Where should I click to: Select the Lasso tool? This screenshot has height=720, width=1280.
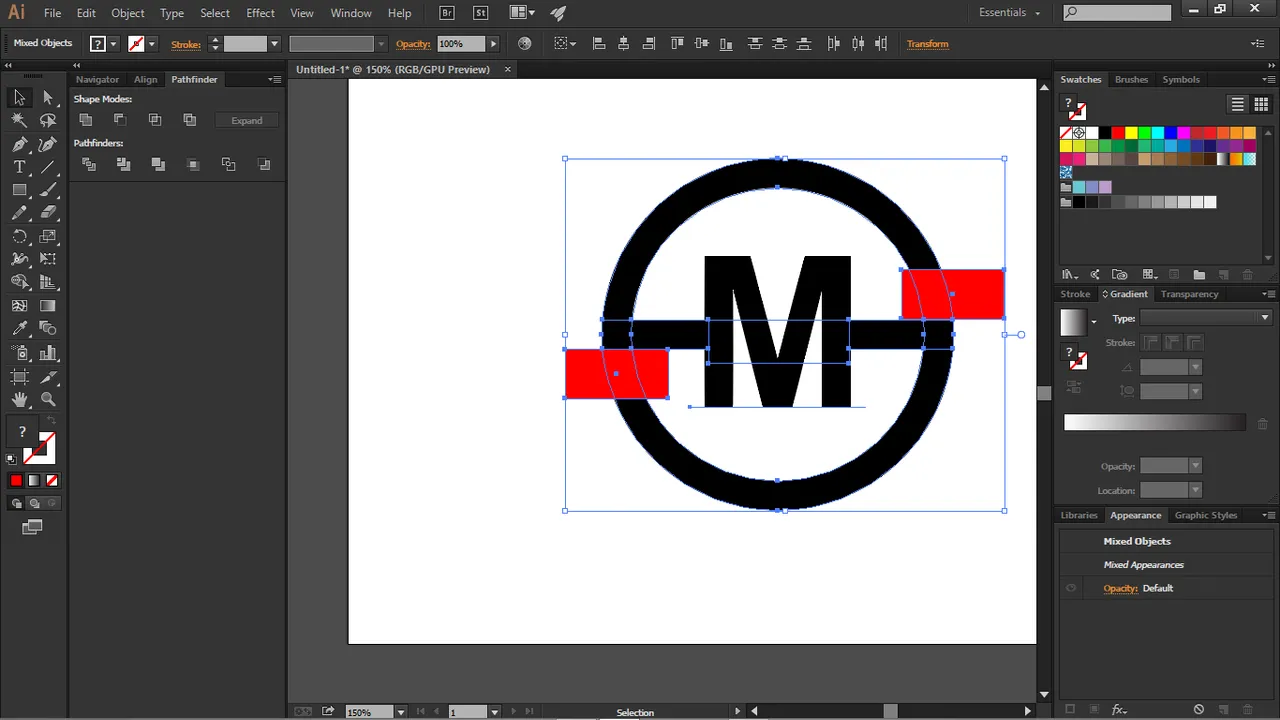(48, 120)
